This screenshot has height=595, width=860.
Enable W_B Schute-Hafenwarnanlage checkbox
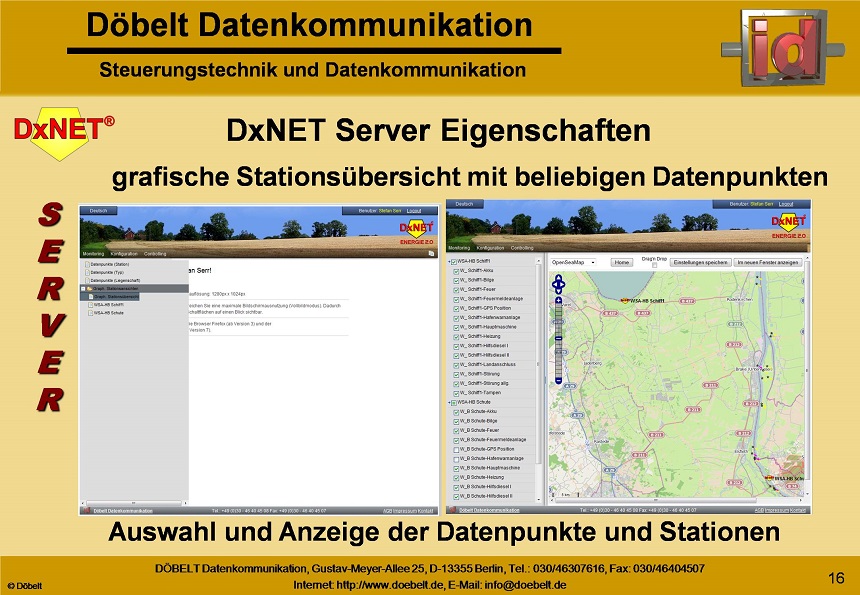[x=456, y=458]
